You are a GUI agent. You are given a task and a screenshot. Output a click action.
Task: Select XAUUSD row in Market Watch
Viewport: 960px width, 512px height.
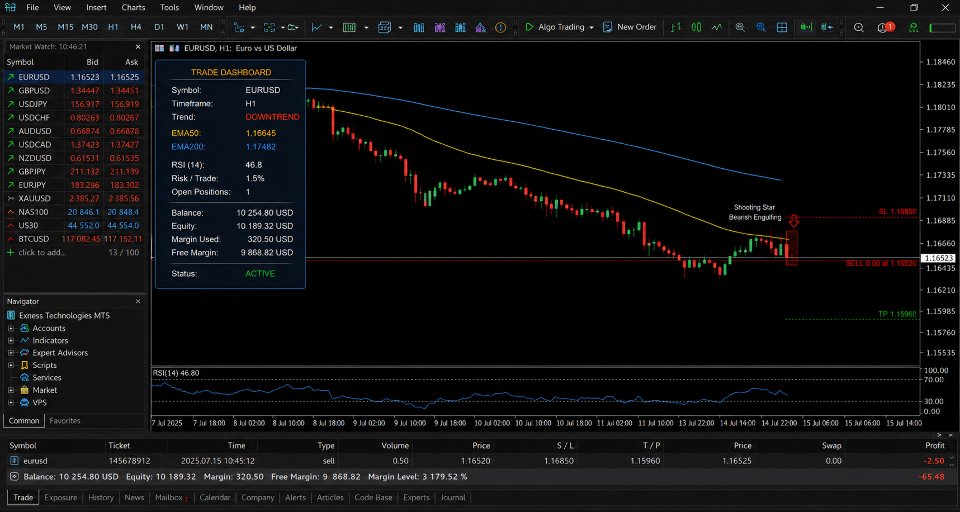coord(75,198)
